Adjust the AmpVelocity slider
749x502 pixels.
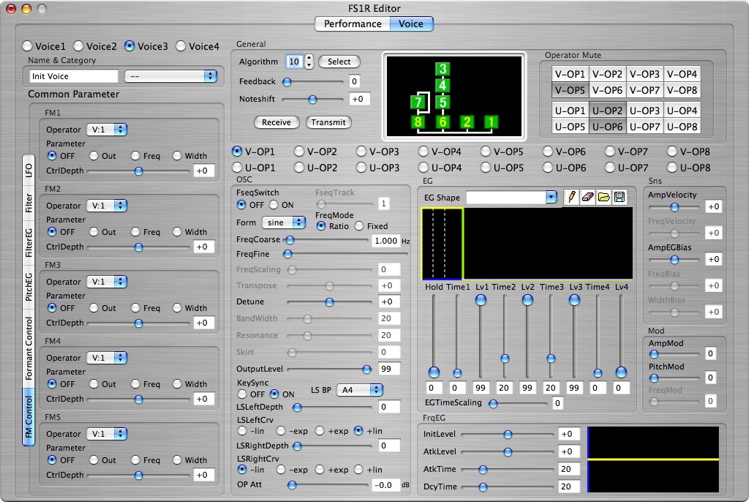coord(674,207)
